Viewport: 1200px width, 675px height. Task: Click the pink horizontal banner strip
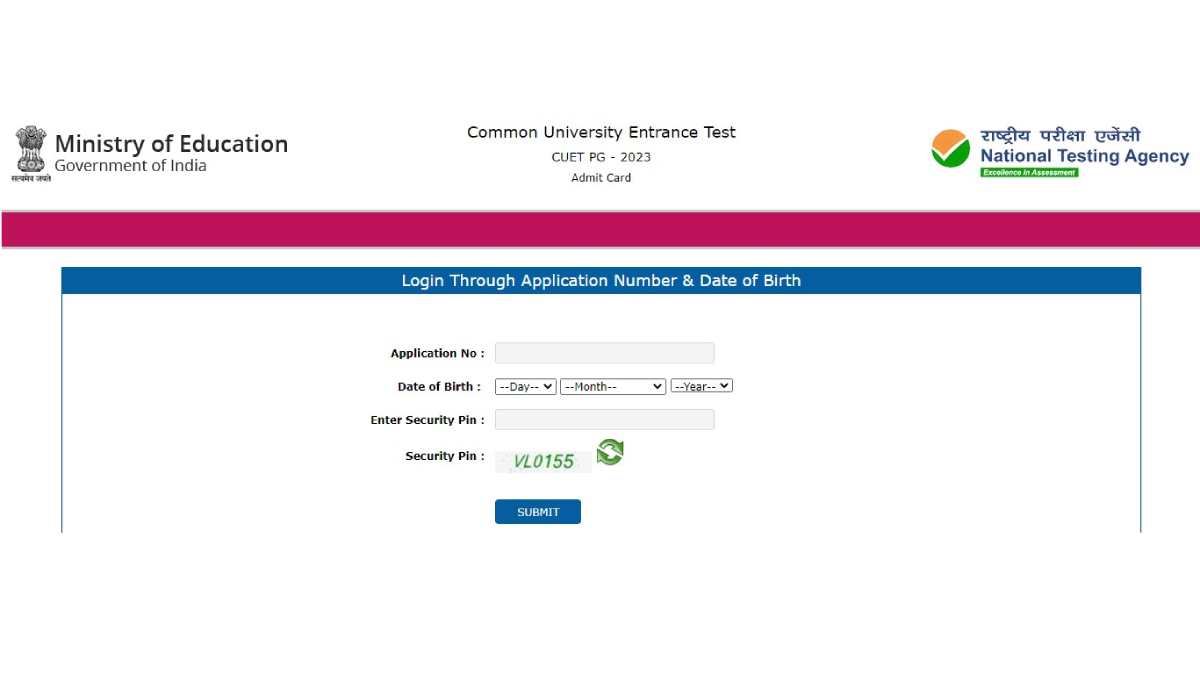600,228
